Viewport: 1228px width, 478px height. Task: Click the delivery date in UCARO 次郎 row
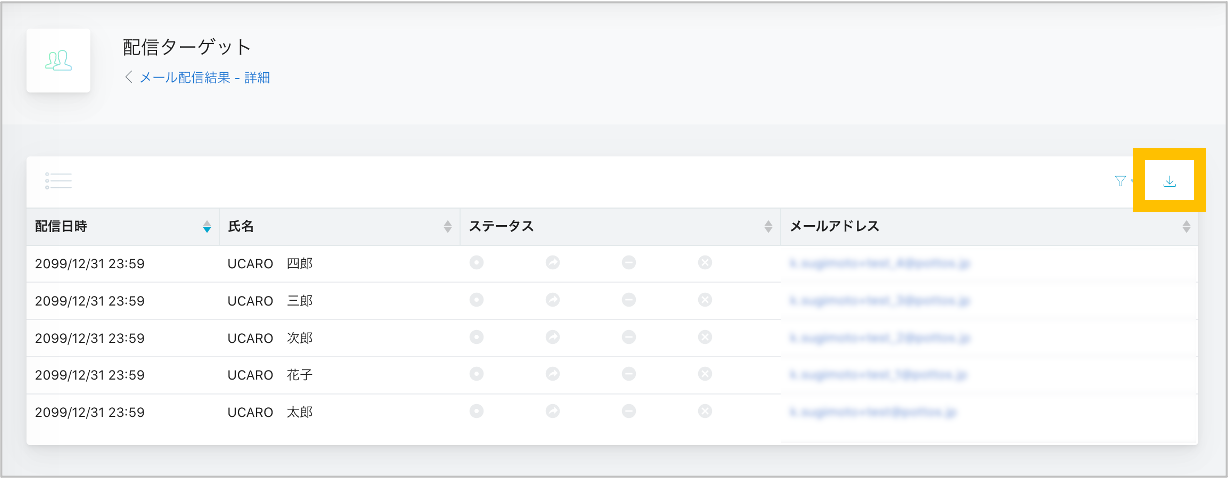90,338
